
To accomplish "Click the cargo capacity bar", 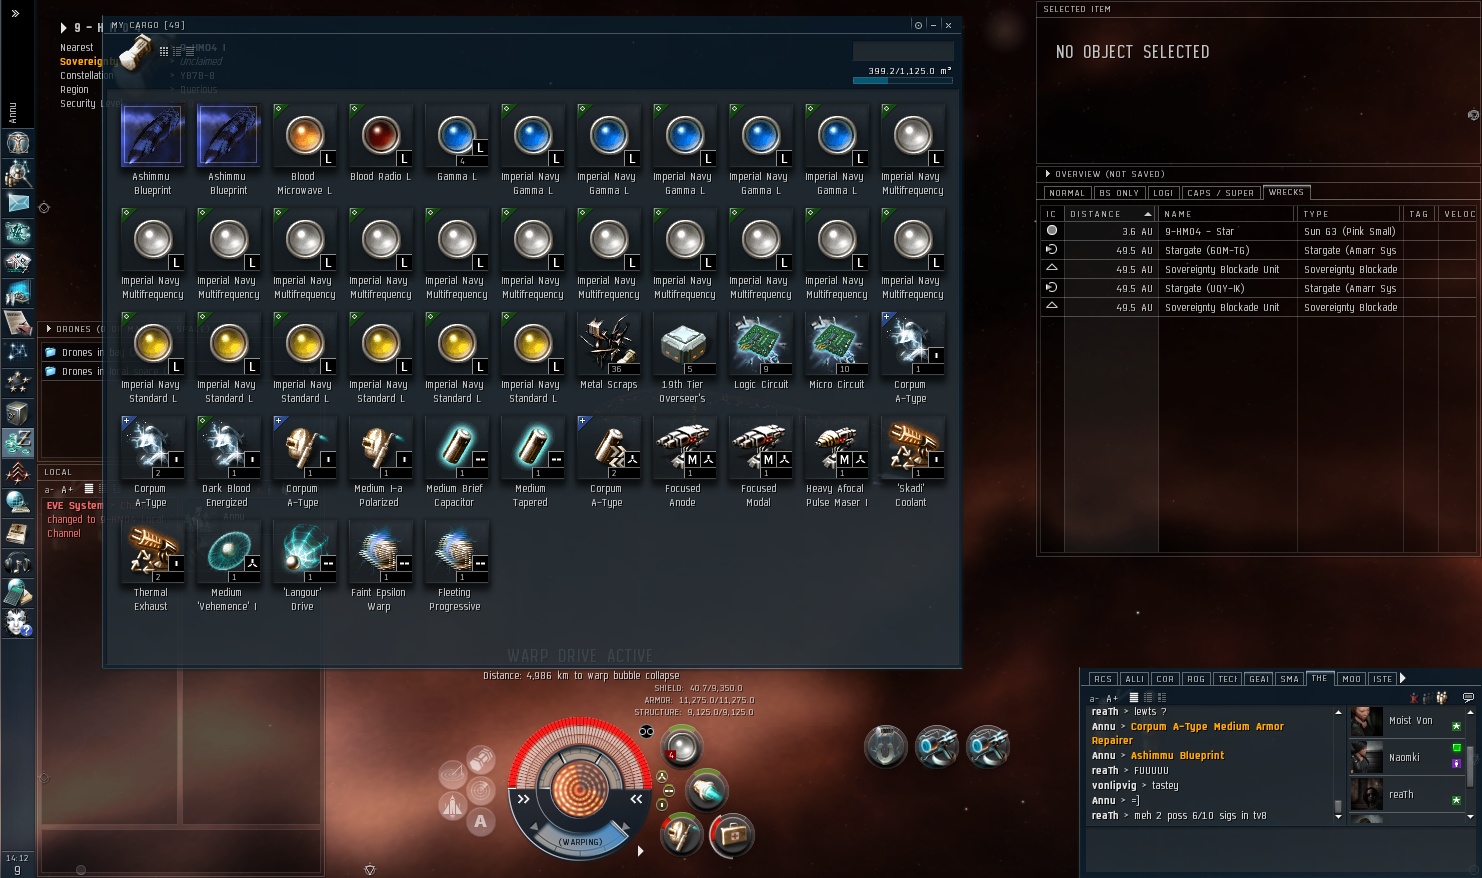I will pos(903,81).
